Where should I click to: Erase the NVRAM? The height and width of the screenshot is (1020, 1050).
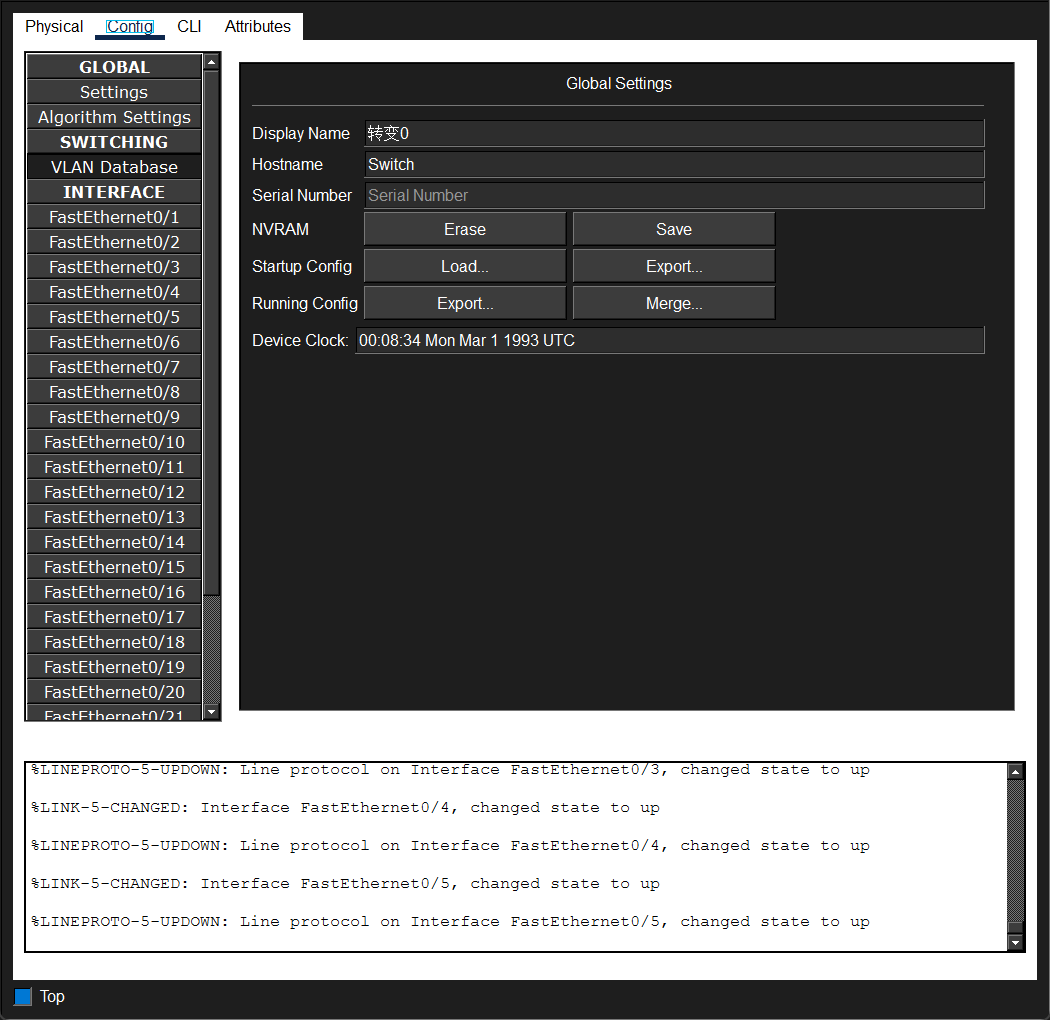coord(465,229)
